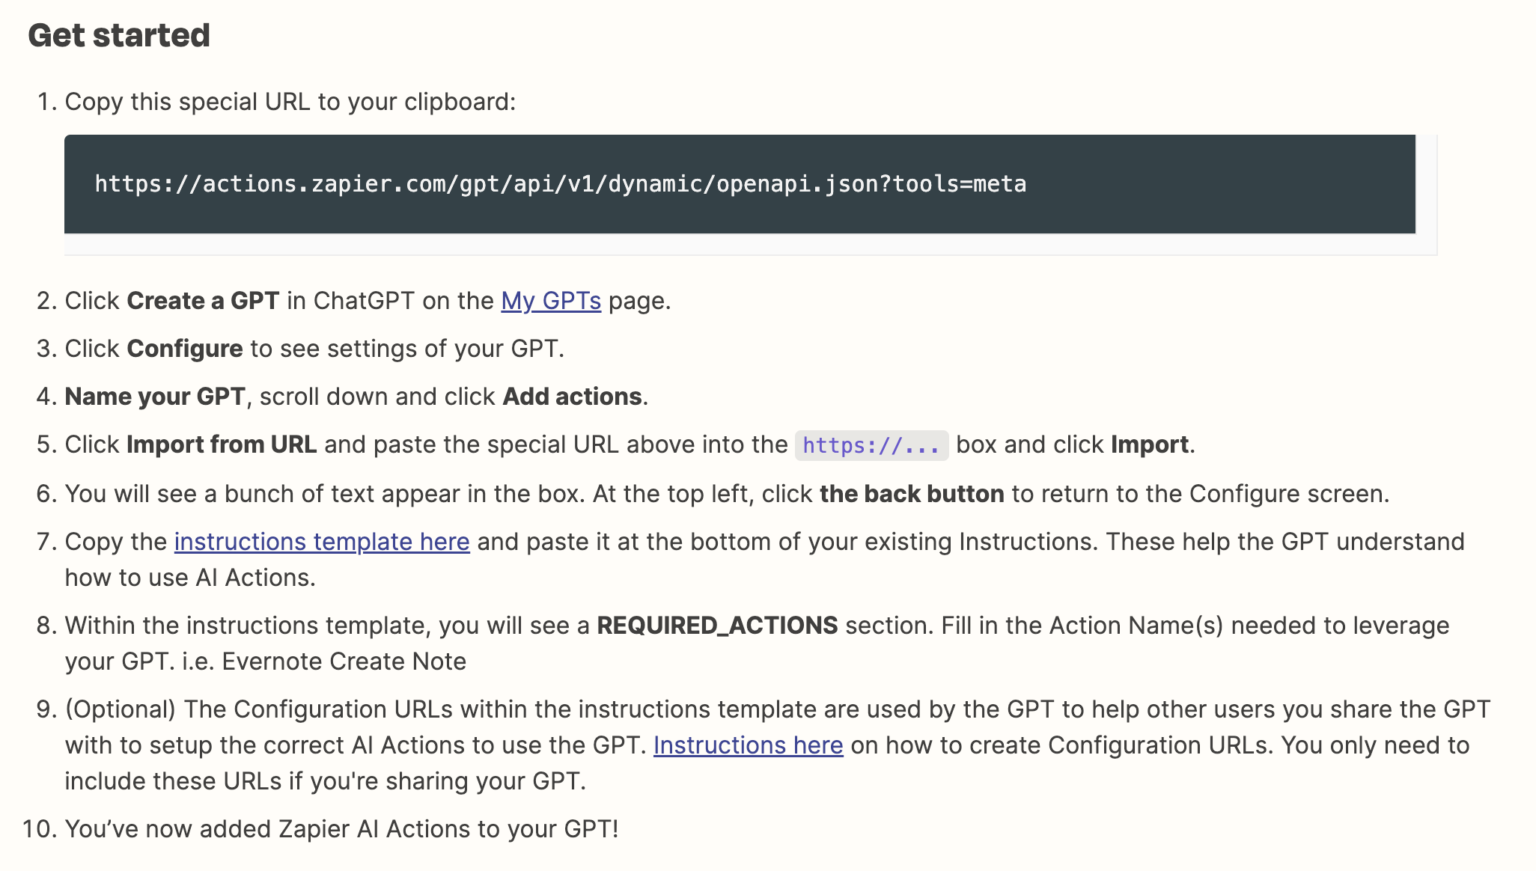The image size is (1536, 871).
Task: Open the My GPTs link
Action: (x=550, y=301)
